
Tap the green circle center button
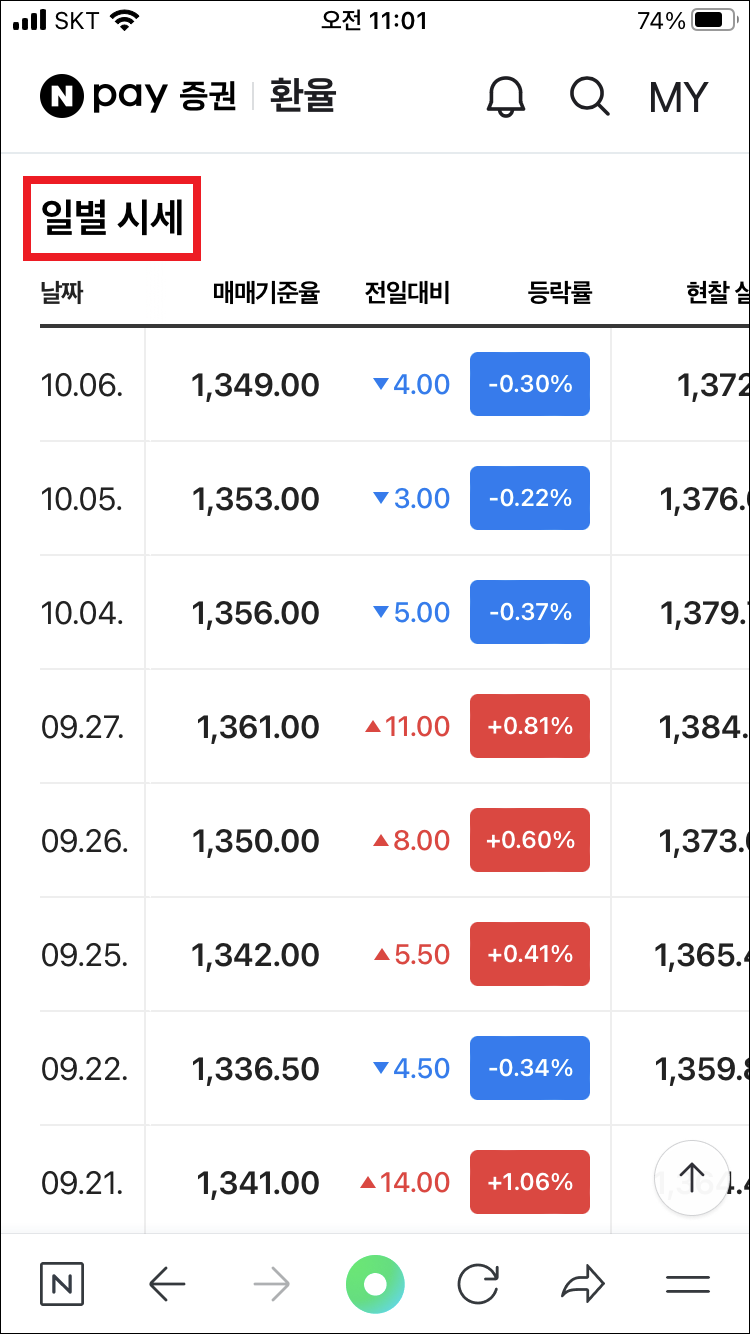(x=375, y=1284)
